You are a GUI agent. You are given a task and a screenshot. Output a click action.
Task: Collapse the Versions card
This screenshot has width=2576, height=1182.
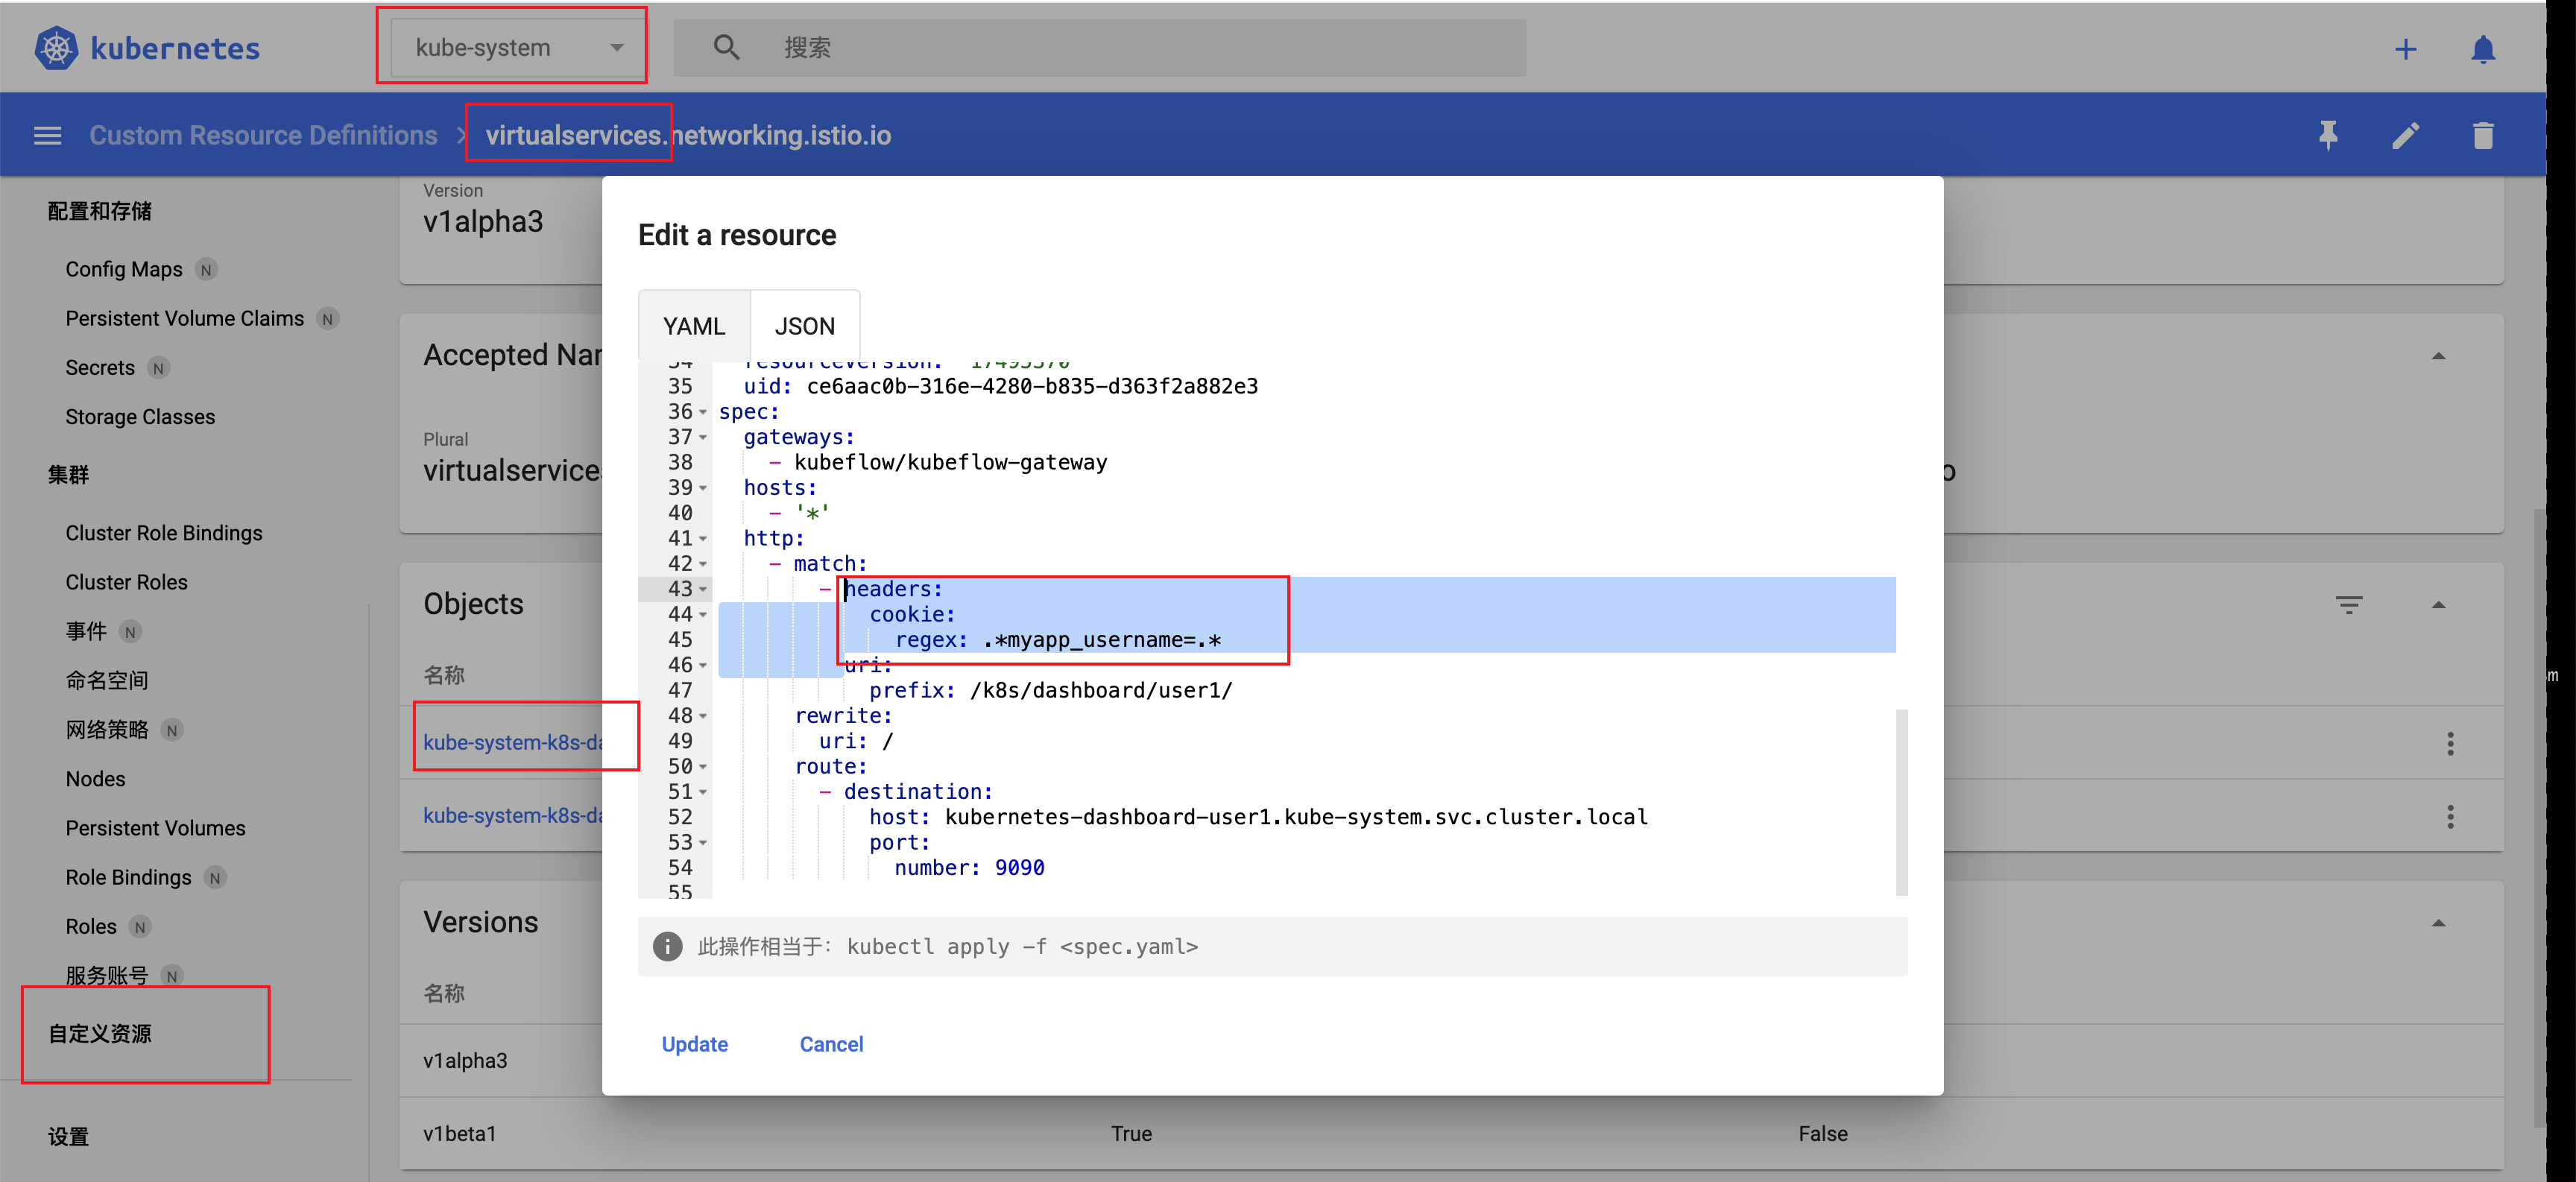pos(2438,922)
